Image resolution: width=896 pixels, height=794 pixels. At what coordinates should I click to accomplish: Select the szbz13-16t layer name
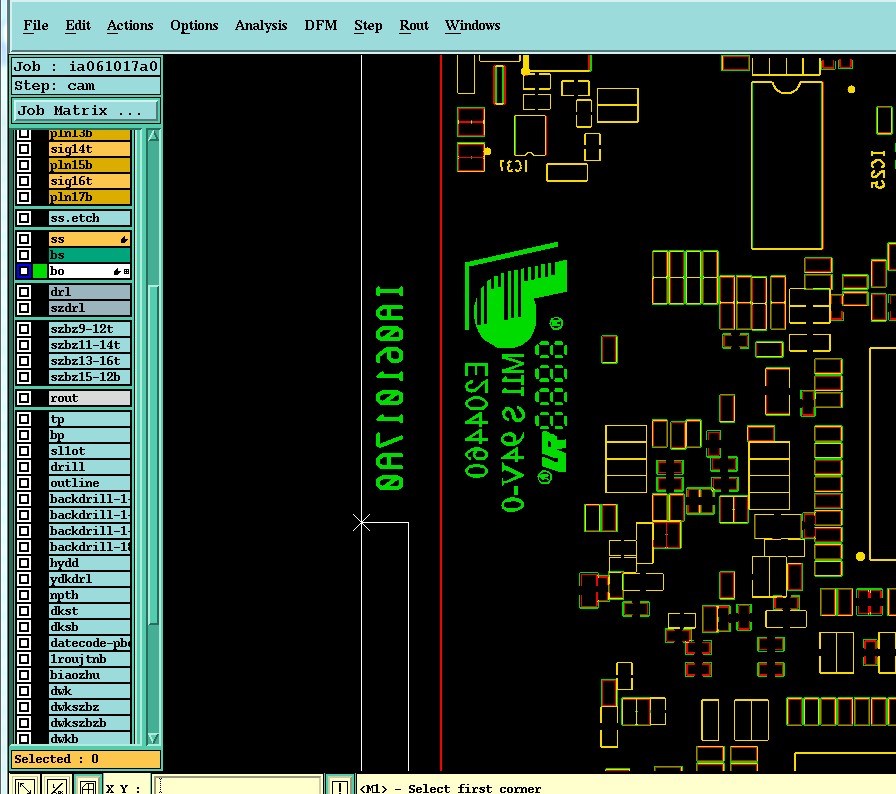pyautogui.click(x=90, y=361)
